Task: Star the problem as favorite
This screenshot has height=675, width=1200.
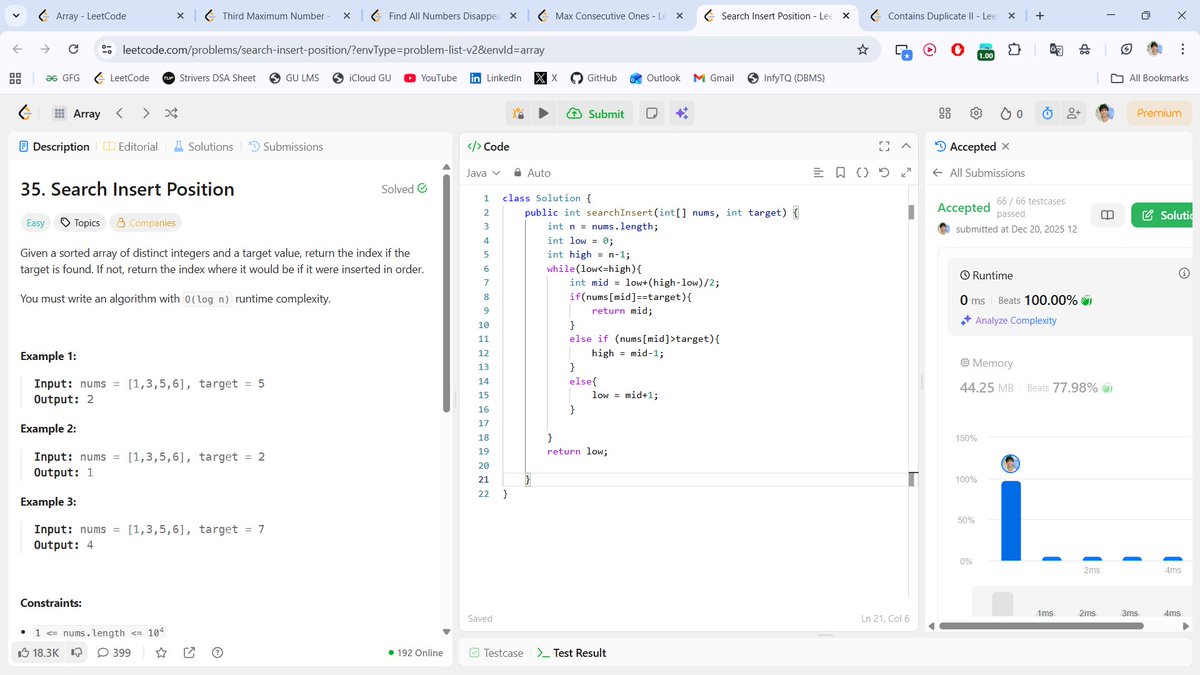Action: (161, 652)
